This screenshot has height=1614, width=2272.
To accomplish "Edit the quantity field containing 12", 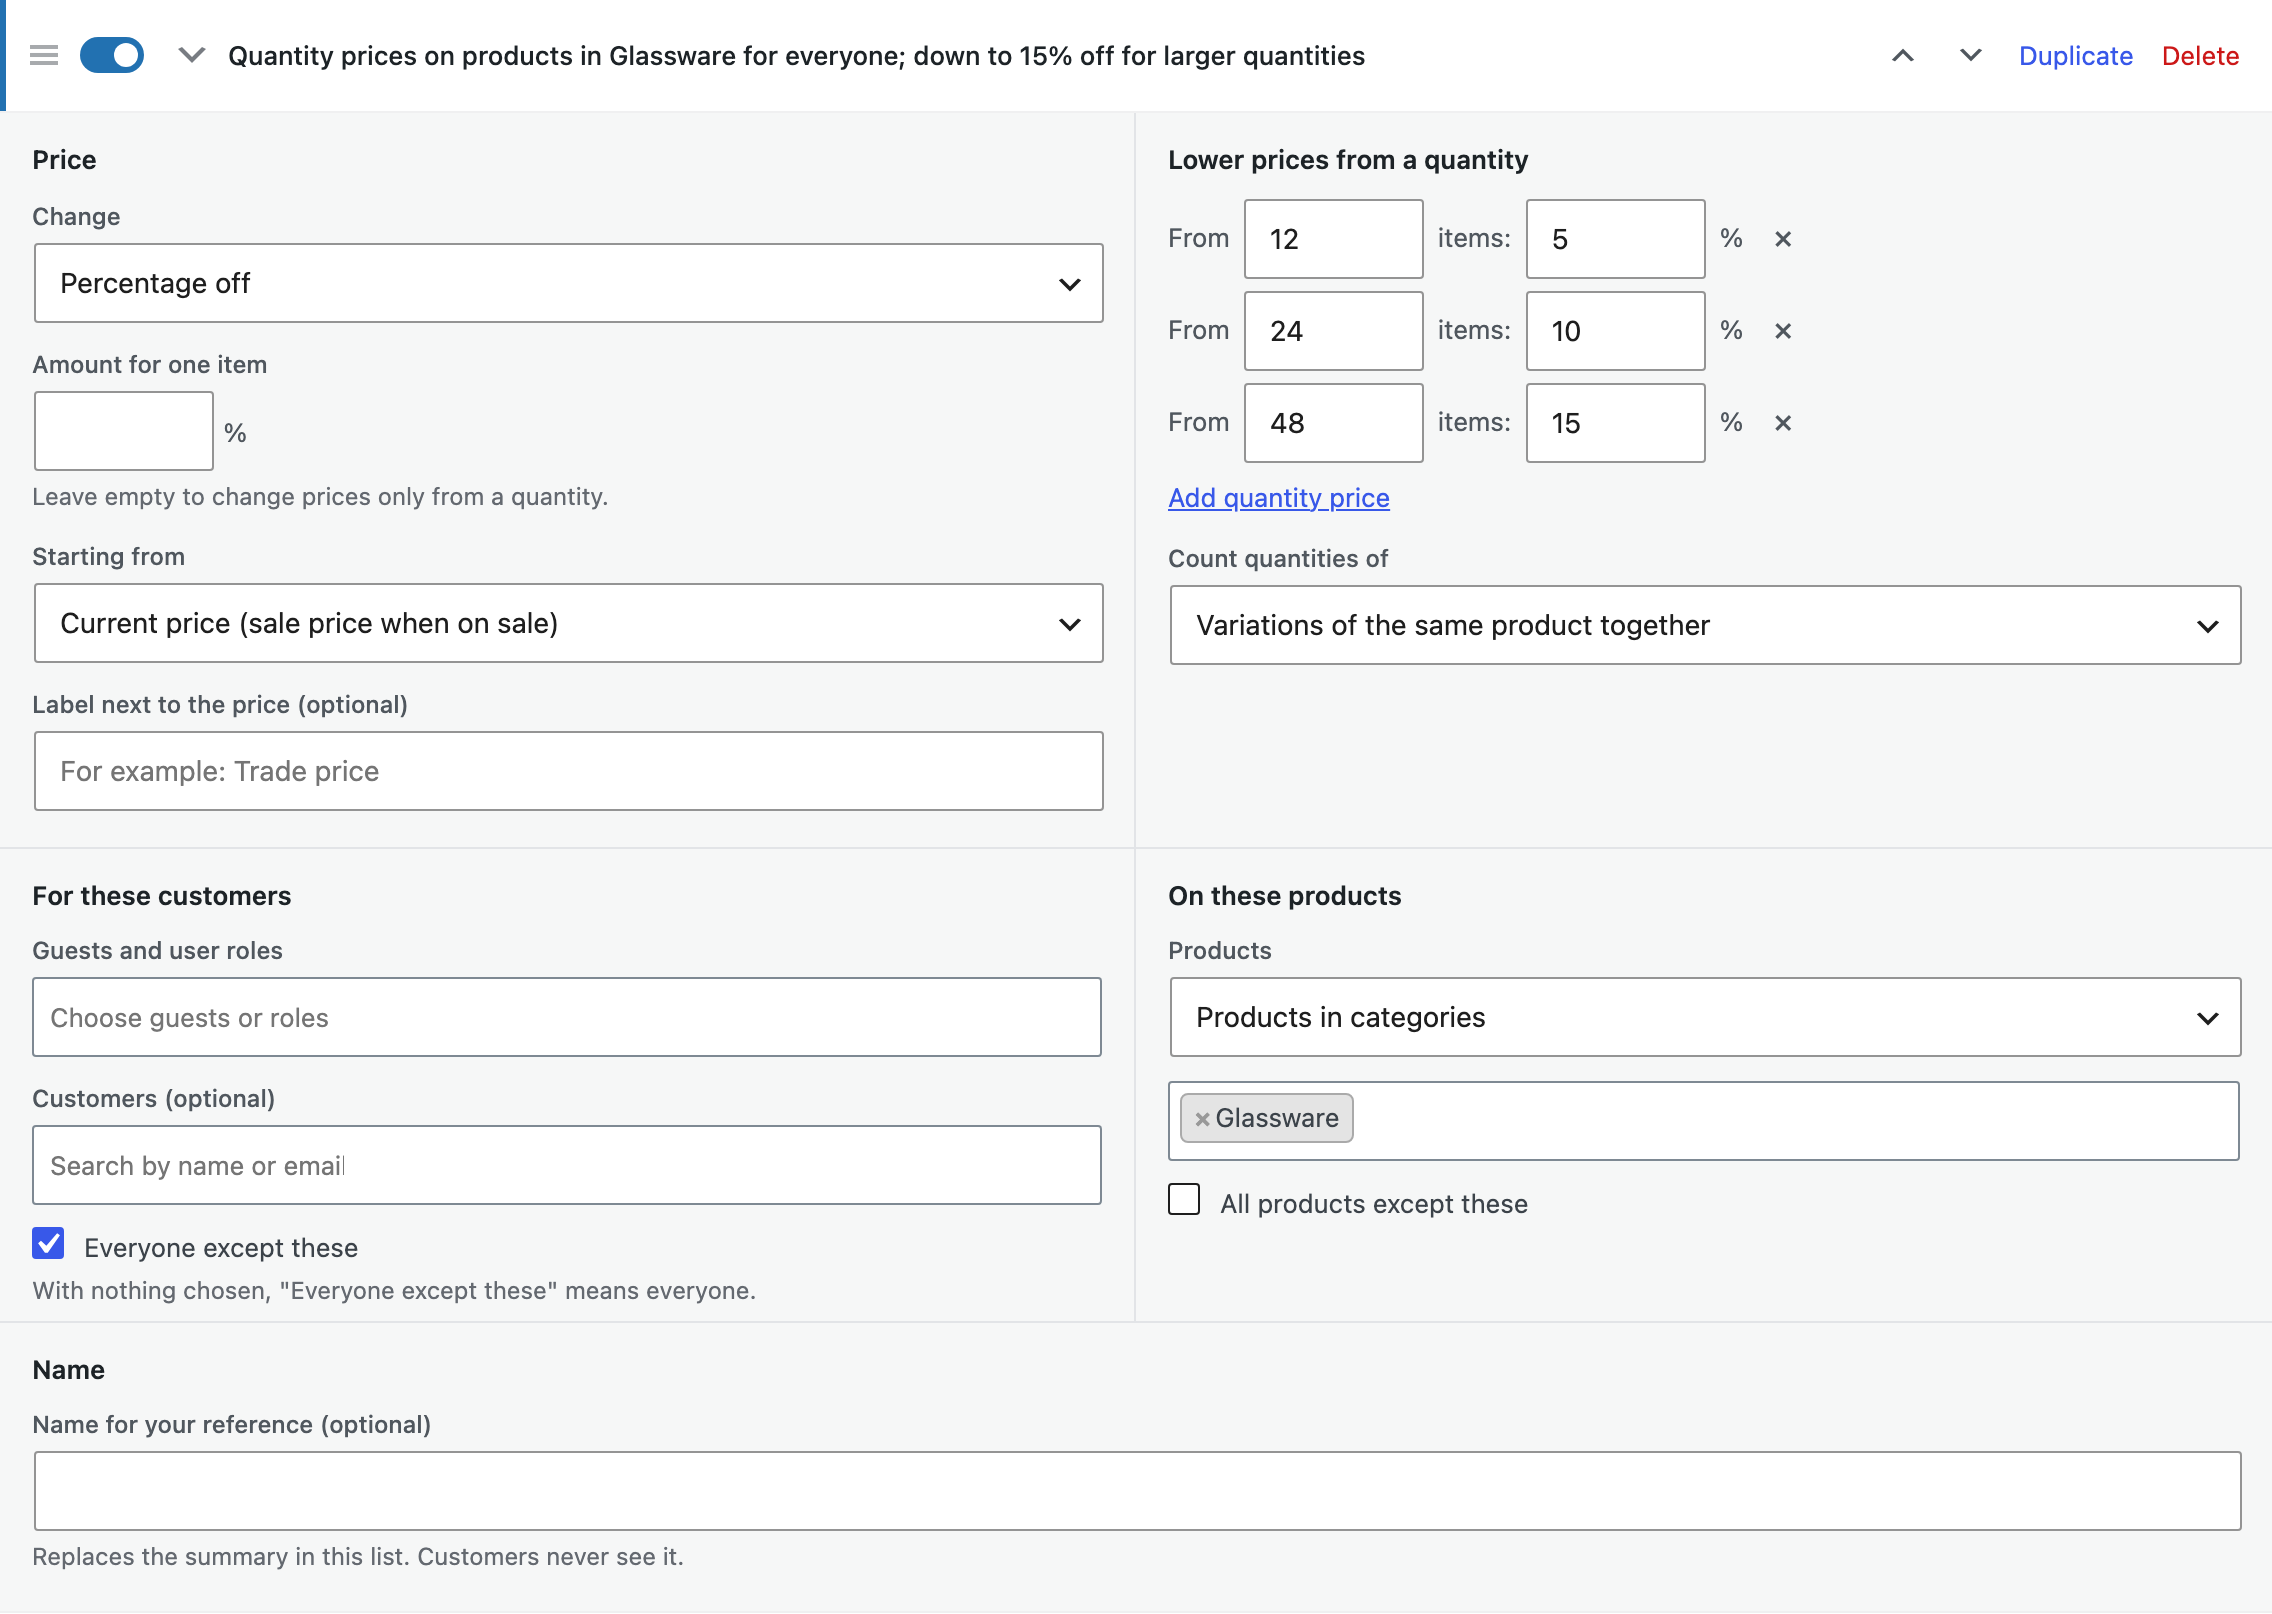I will click(x=1333, y=239).
